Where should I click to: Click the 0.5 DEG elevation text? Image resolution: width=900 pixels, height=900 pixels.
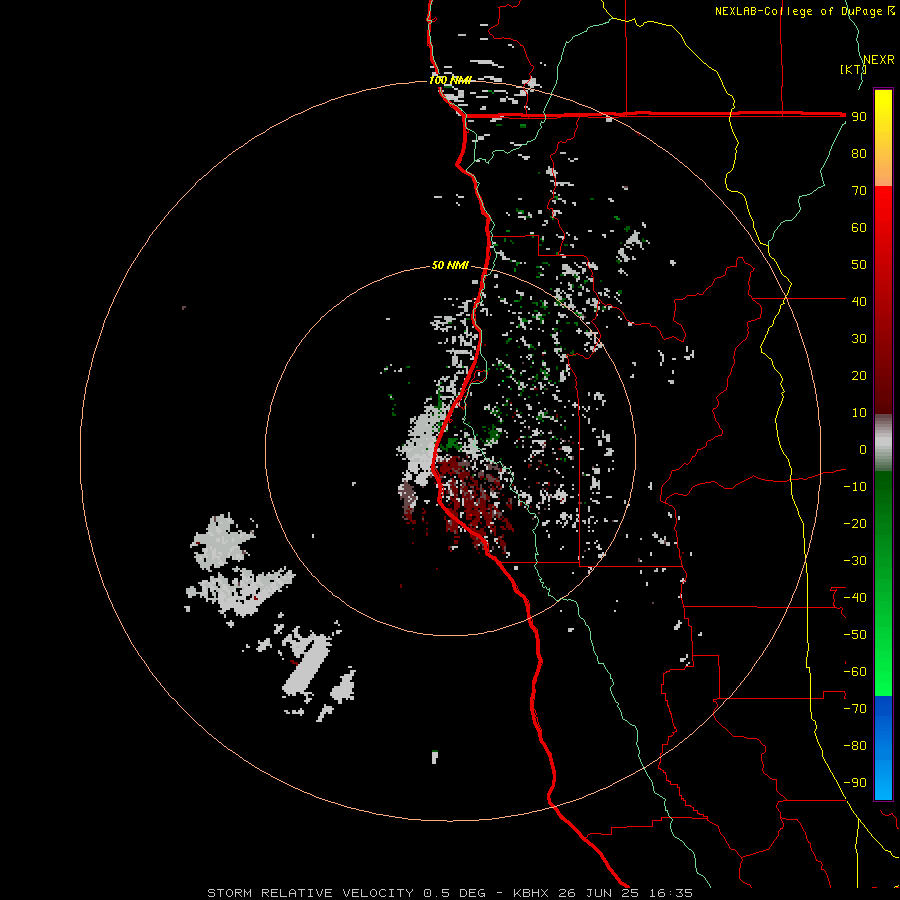point(454,893)
